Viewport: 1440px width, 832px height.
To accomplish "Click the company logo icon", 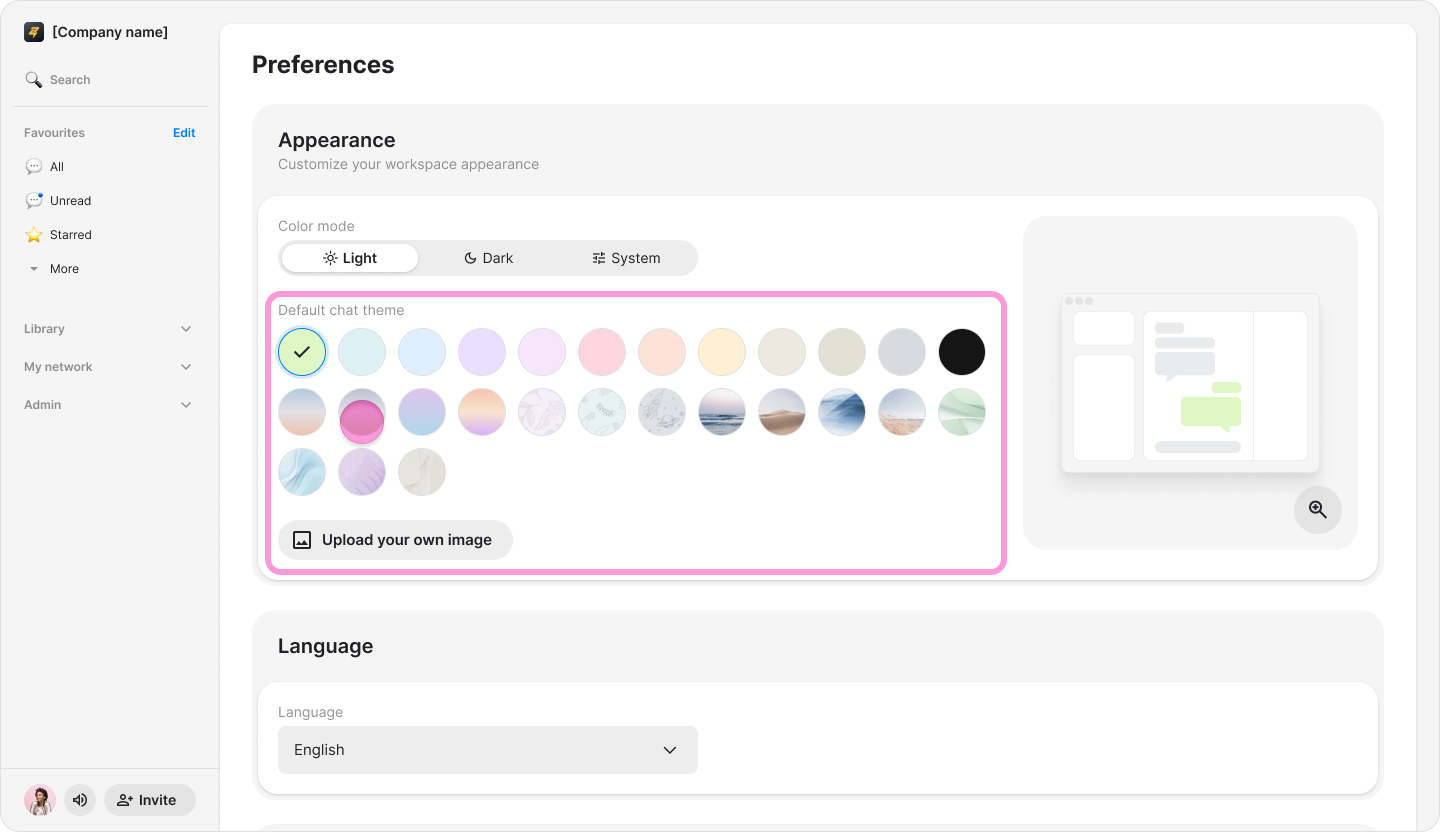I will tap(34, 32).
